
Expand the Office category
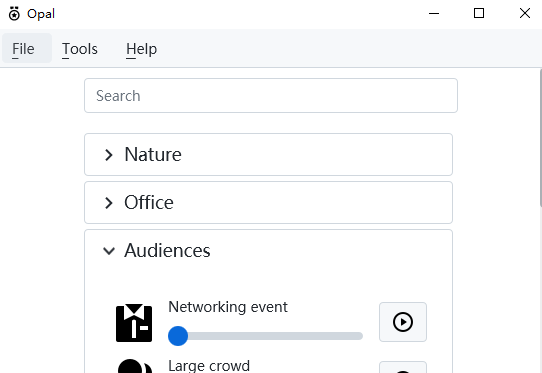point(268,202)
